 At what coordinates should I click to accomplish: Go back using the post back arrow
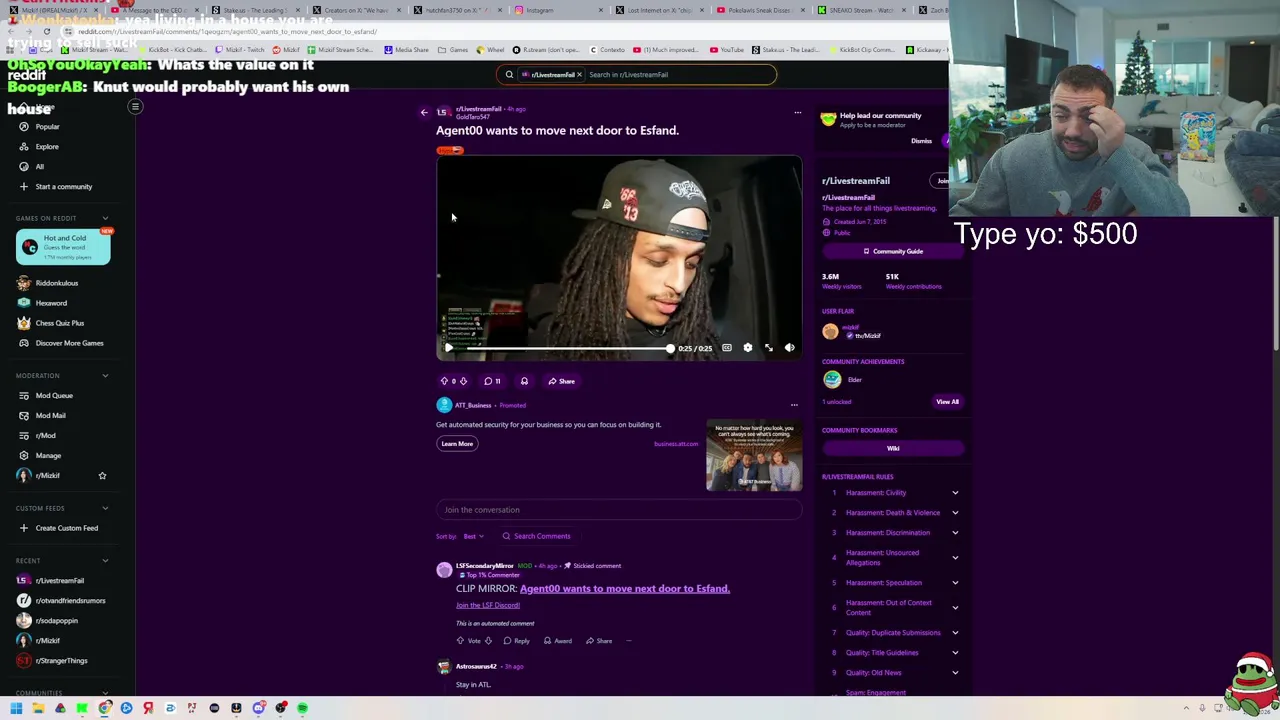(424, 113)
